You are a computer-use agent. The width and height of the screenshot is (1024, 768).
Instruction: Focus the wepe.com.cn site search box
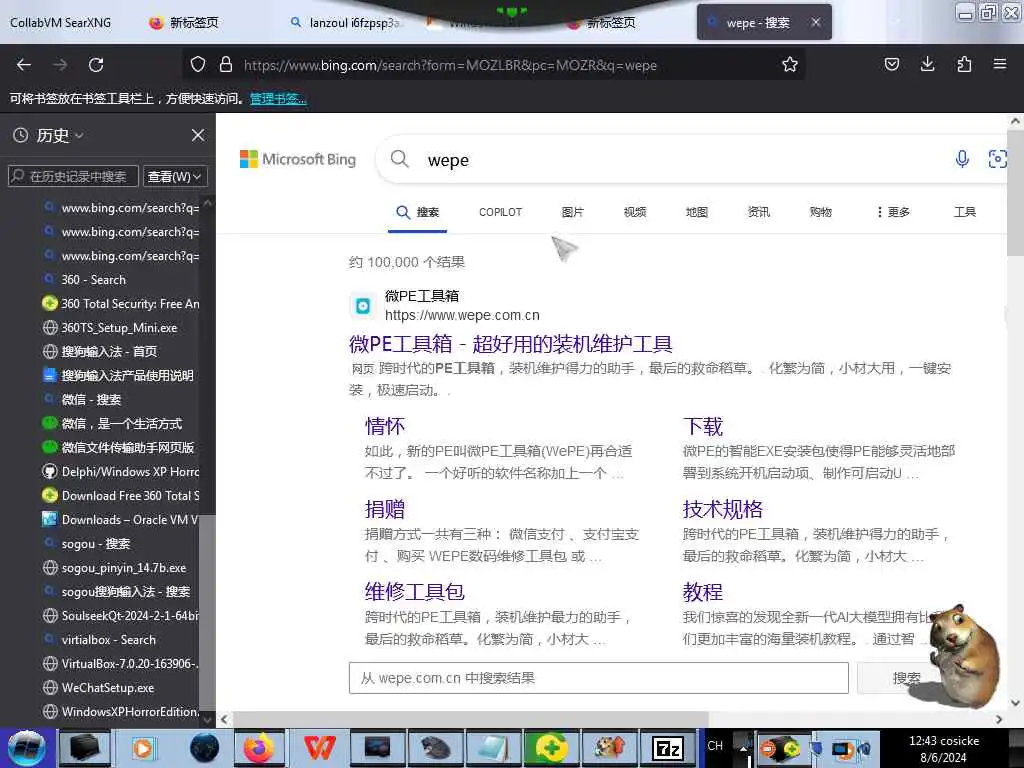[598, 678]
